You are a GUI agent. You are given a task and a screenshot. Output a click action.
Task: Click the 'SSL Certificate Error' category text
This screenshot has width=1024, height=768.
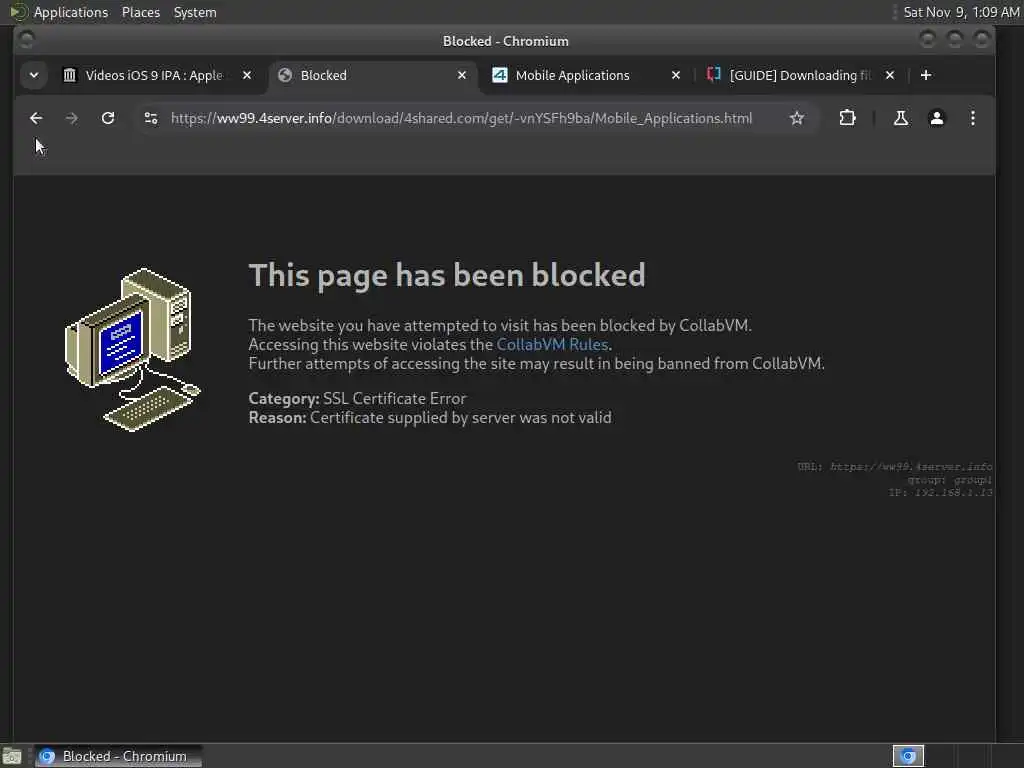point(394,398)
